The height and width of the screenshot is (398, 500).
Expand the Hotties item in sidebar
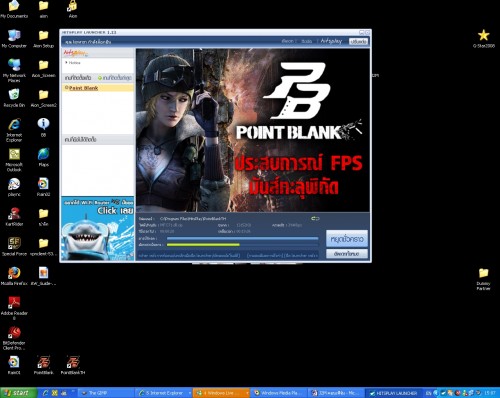[x=73, y=62]
